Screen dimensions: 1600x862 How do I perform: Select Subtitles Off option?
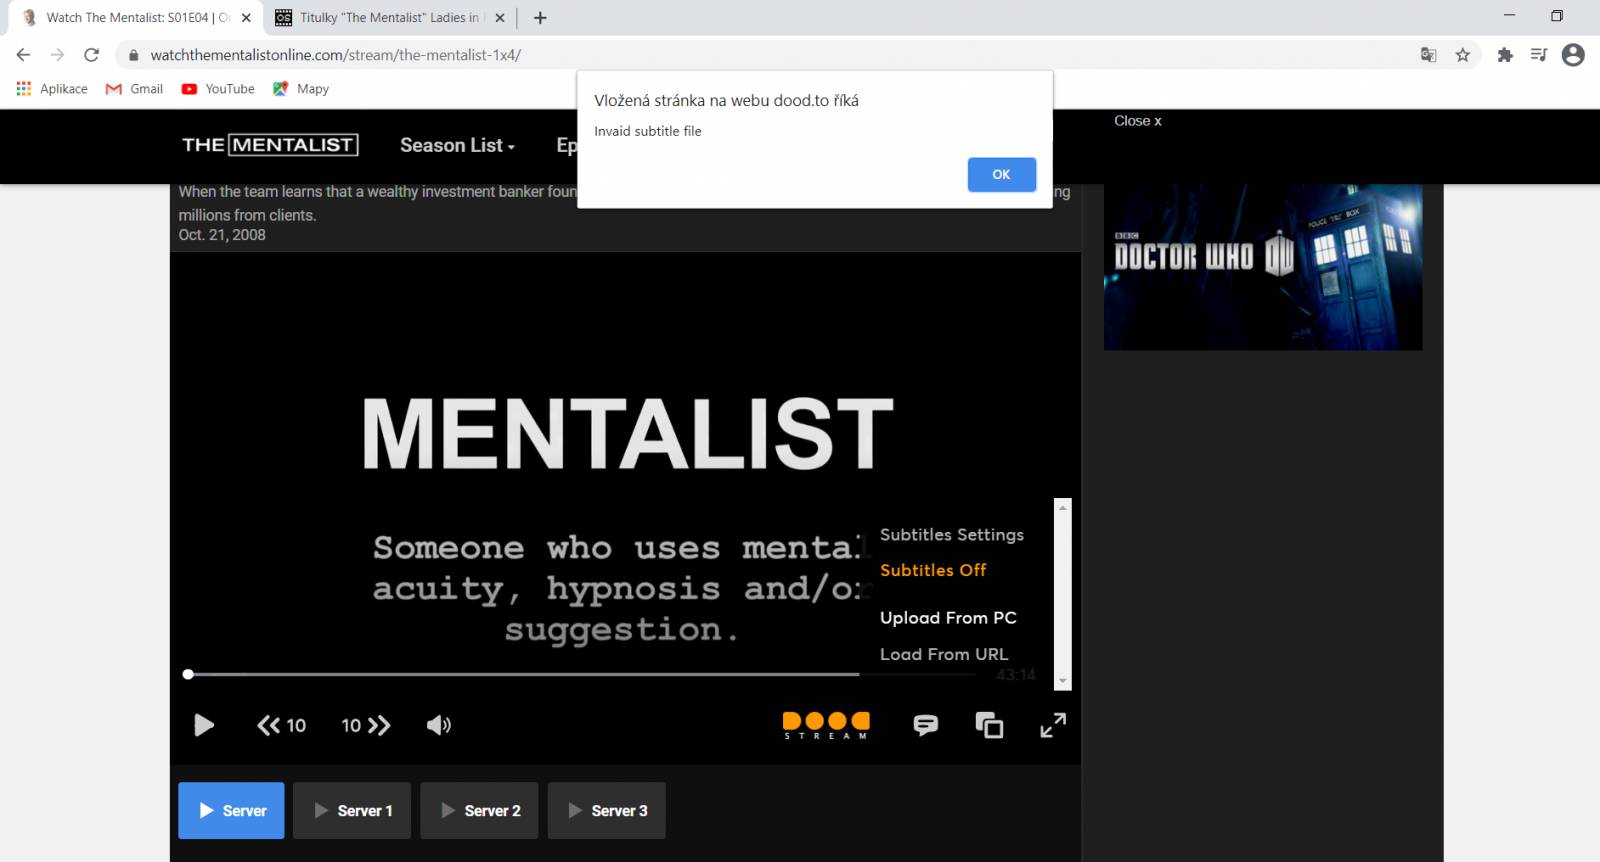click(x=933, y=570)
